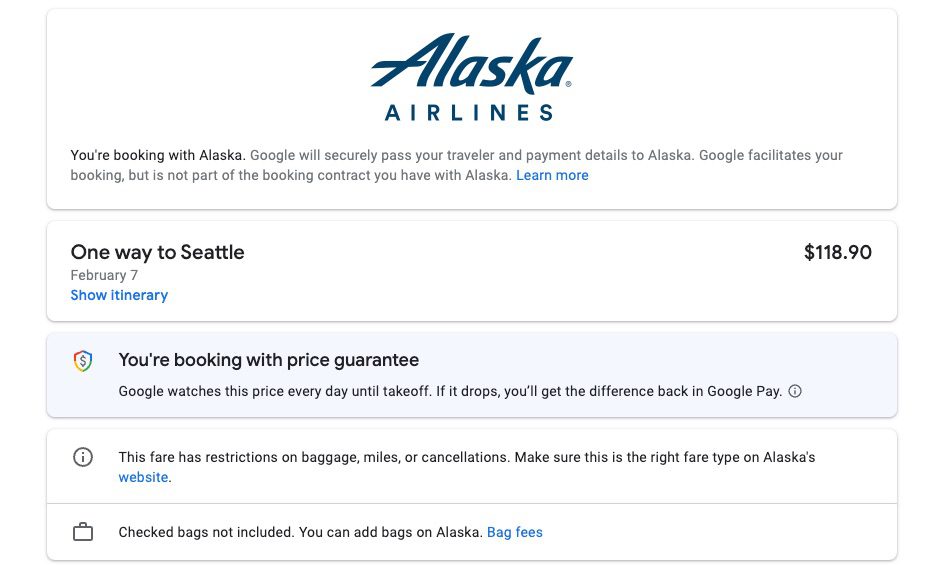Screen dimensions: 940x565
Task: Click the "Checked bags not included" text
Action: click(x=205, y=532)
